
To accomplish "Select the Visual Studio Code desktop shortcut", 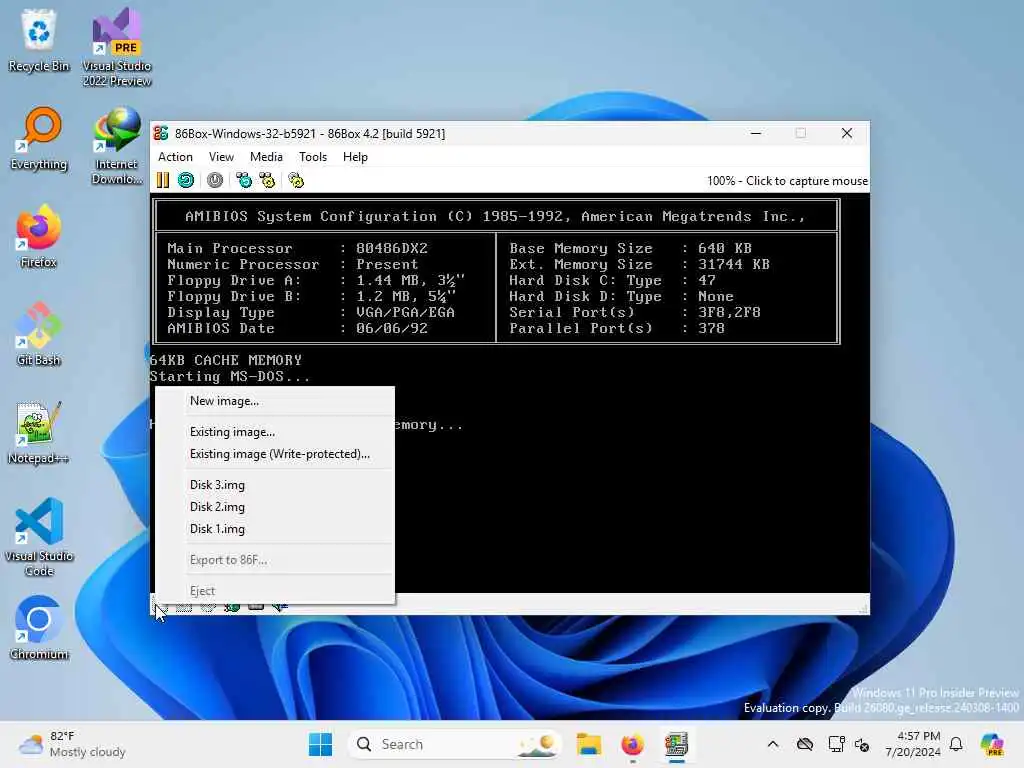I will [39, 537].
